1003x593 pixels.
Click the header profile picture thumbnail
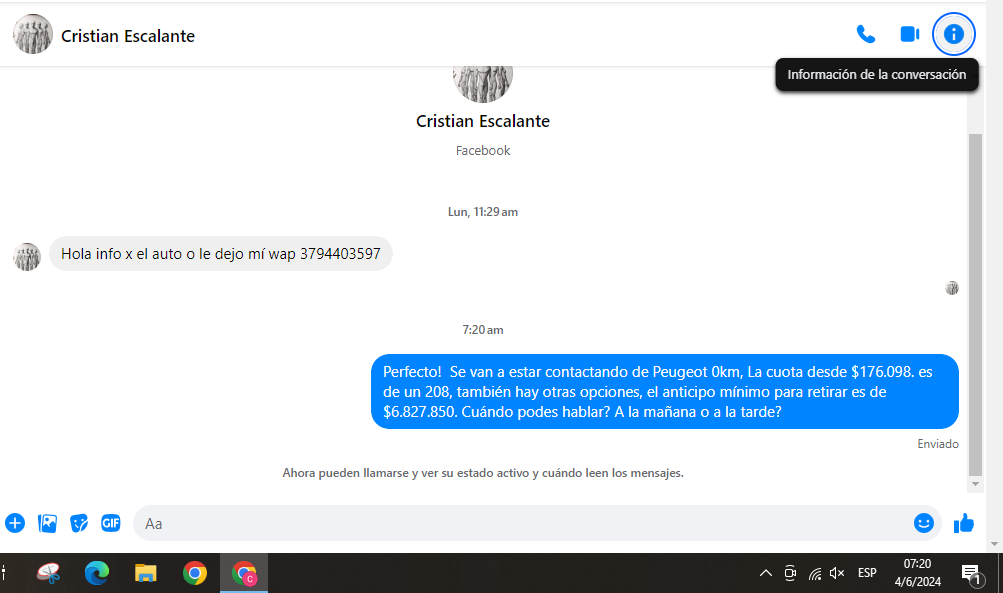point(33,35)
